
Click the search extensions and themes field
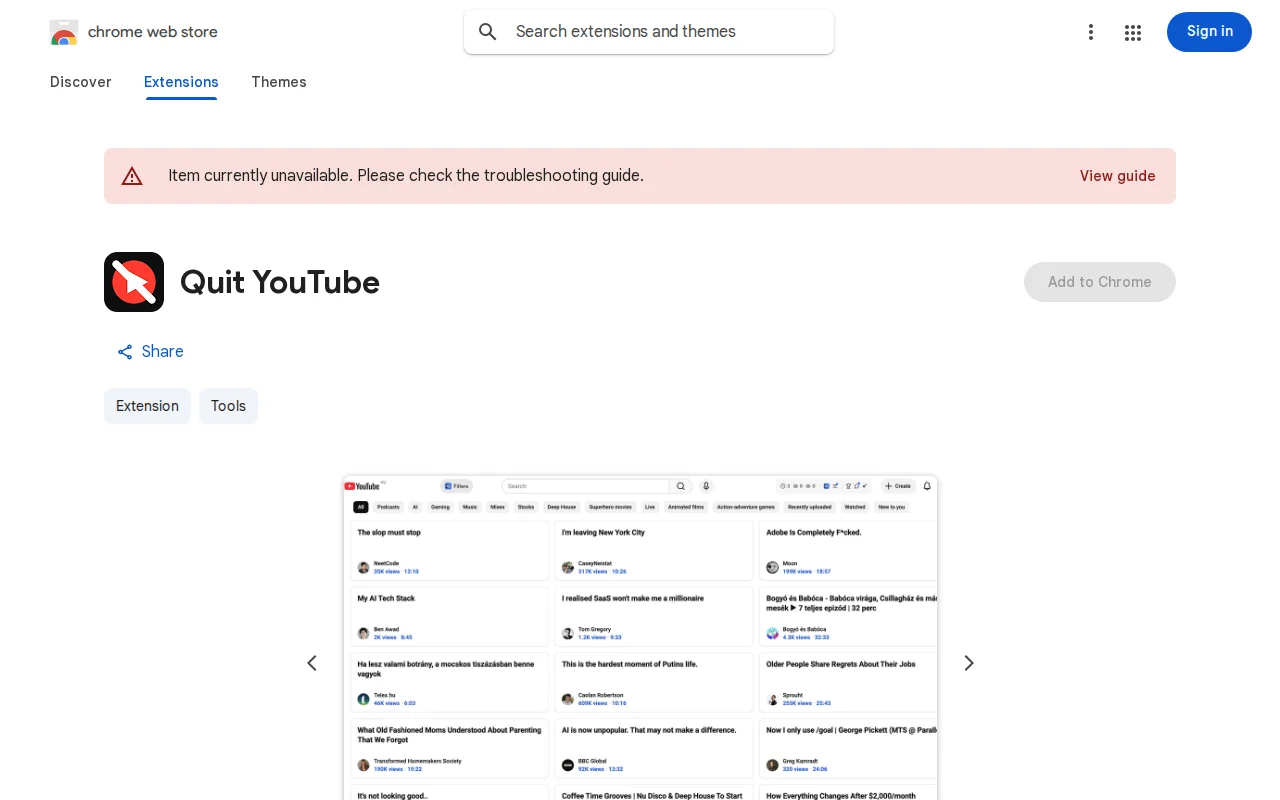pyautogui.click(x=649, y=32)
